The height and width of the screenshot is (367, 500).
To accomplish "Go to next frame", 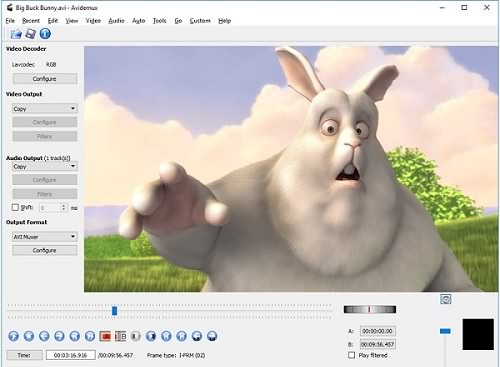I will pyautogui.click(x=59, y=336).
